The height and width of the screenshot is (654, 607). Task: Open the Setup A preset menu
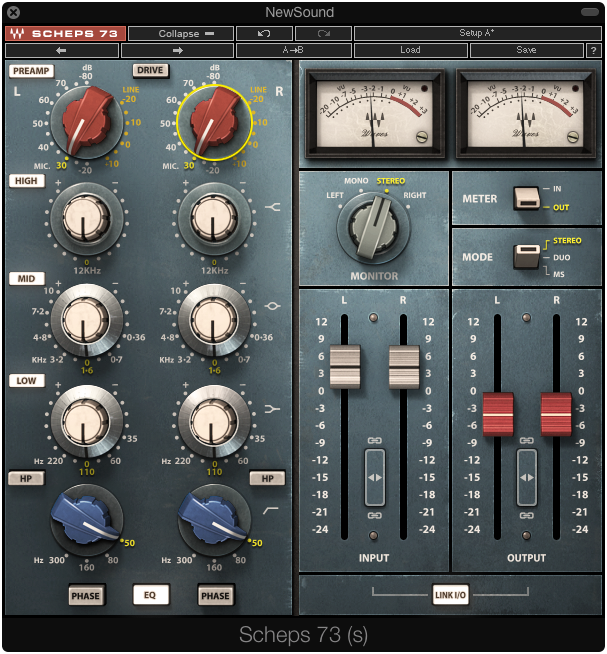(477, 33)
